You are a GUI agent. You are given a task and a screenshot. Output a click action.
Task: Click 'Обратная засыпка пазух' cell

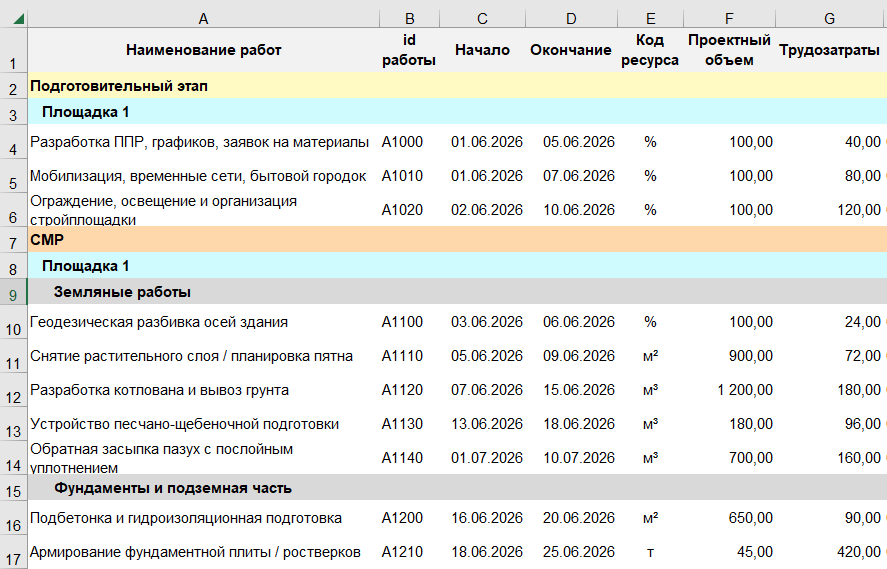[204, 458]
